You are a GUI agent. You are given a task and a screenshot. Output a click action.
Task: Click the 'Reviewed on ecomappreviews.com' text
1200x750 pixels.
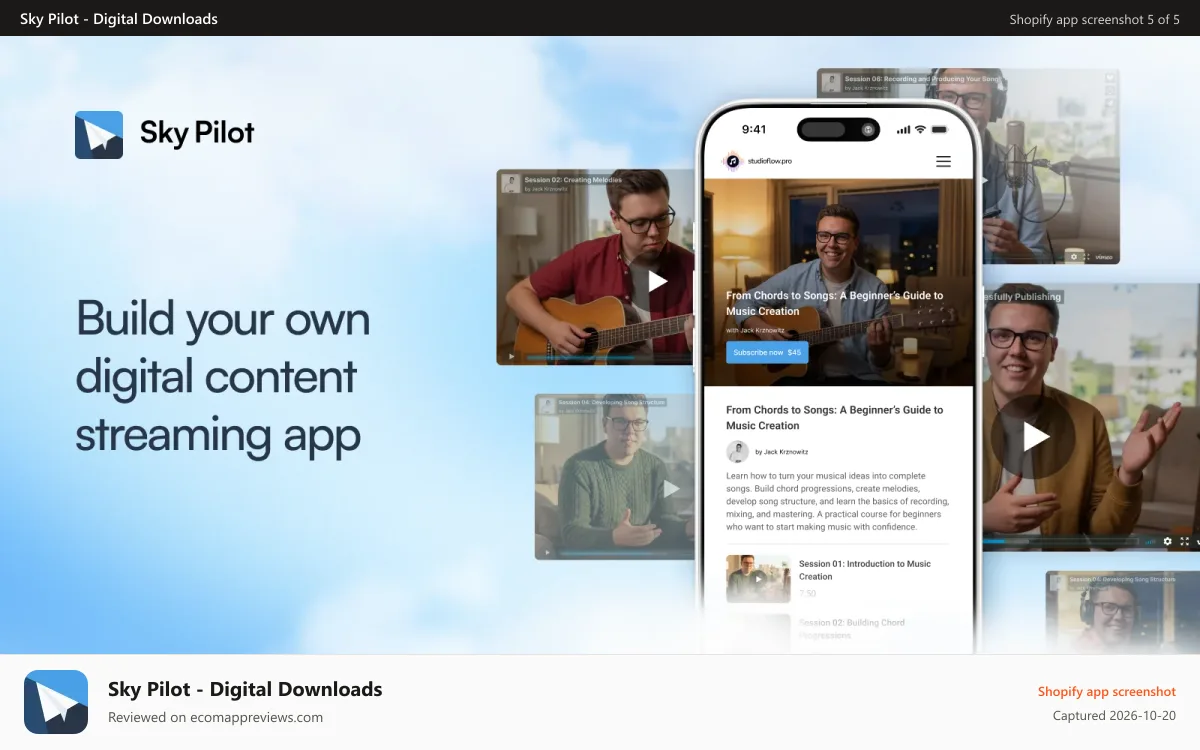click(x=215, y=717)
